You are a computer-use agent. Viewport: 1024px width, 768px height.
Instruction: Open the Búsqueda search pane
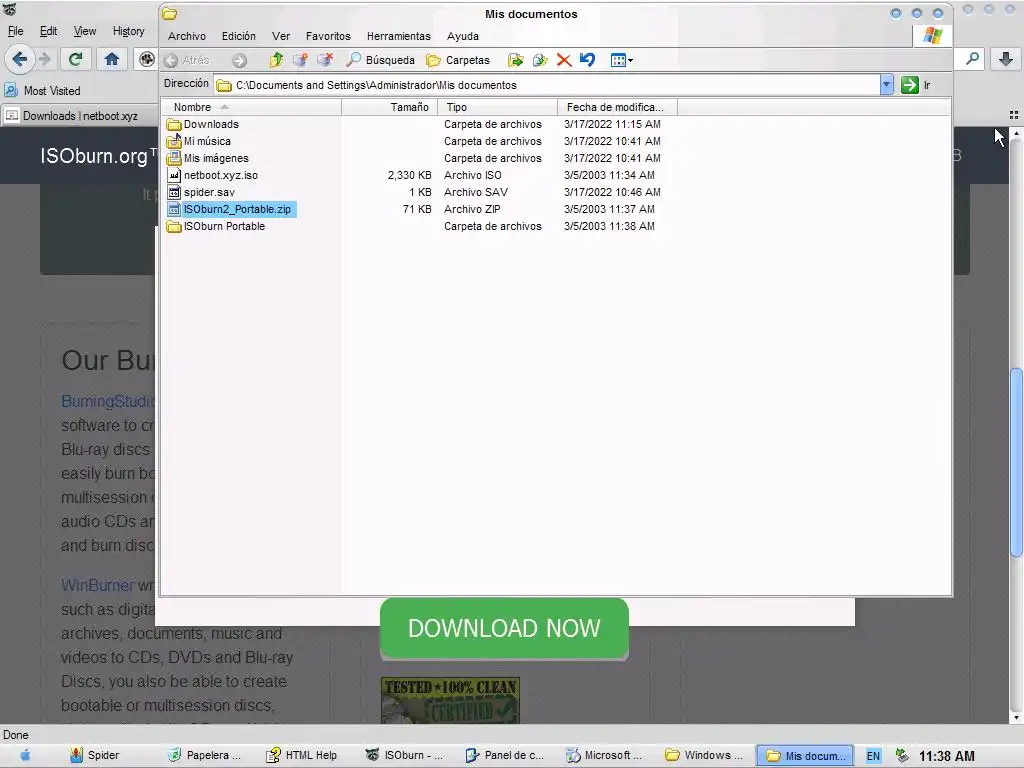tap(380, 60)
